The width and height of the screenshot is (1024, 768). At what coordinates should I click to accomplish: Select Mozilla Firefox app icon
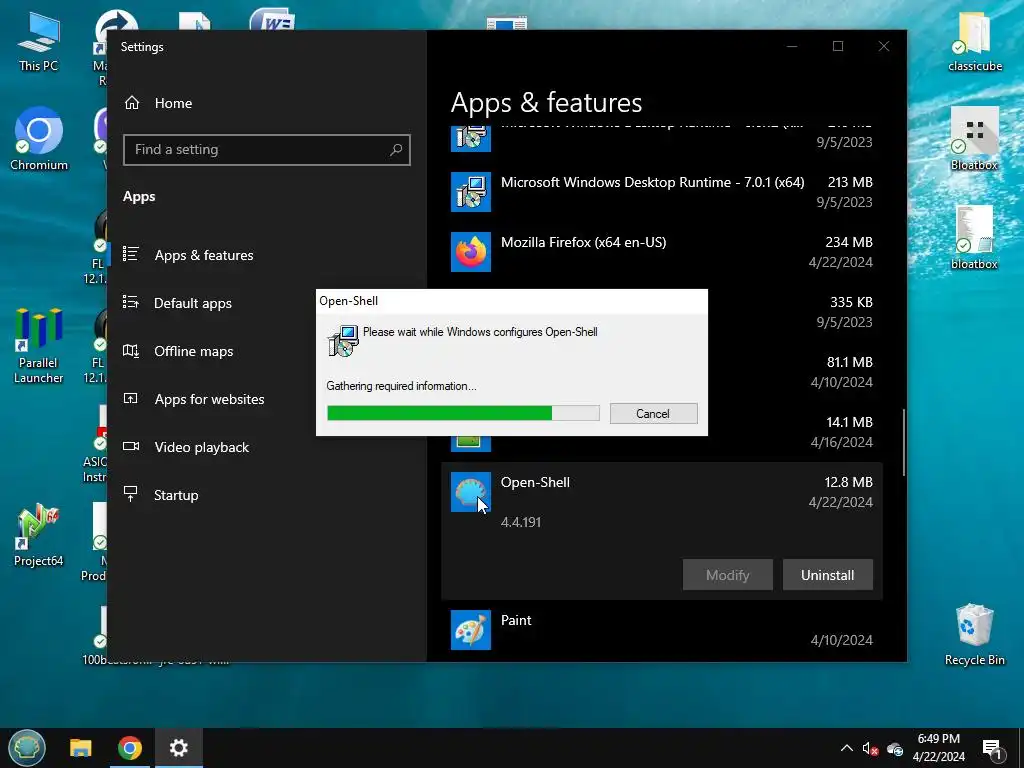coord(470,252)
